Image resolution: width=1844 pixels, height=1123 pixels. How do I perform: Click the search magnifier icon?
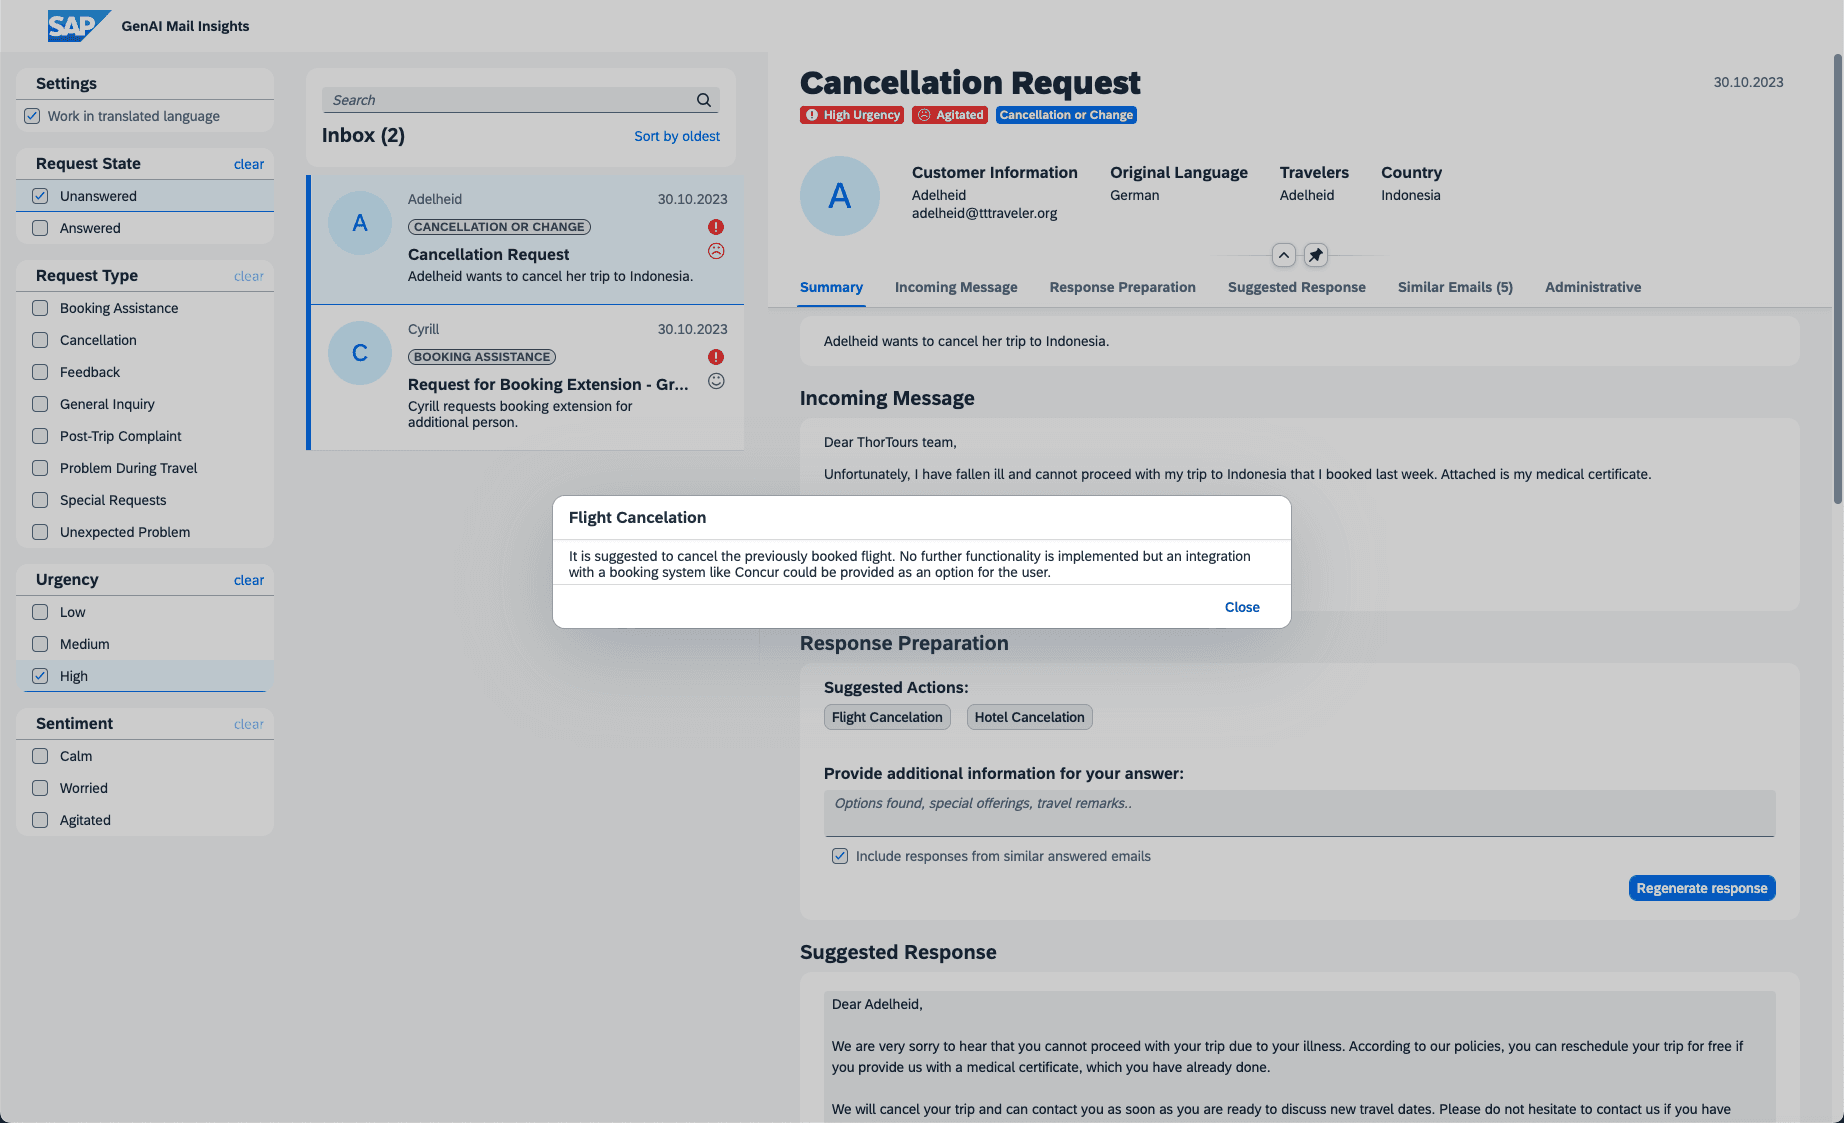click(x=704, y=100)
